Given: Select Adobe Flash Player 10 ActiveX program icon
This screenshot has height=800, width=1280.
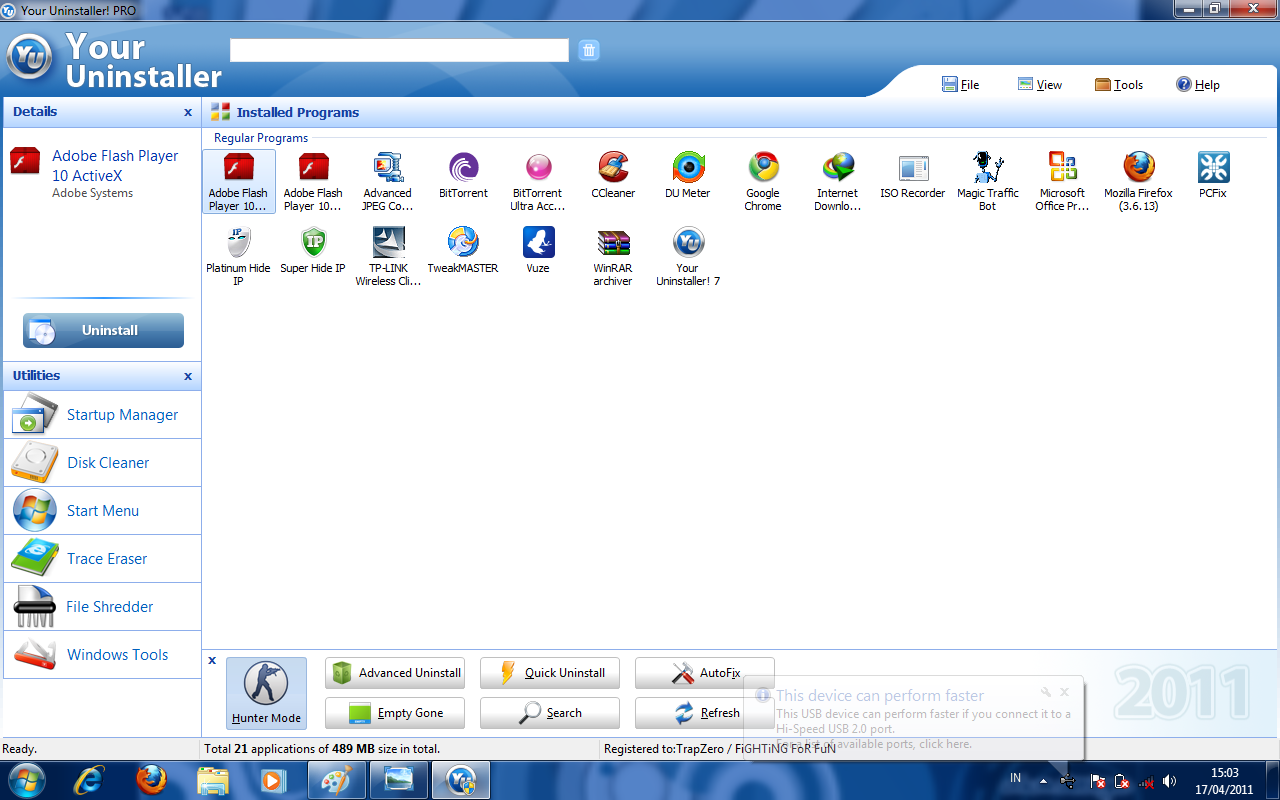Looking at the screenshot, I should tap(238, 182).
